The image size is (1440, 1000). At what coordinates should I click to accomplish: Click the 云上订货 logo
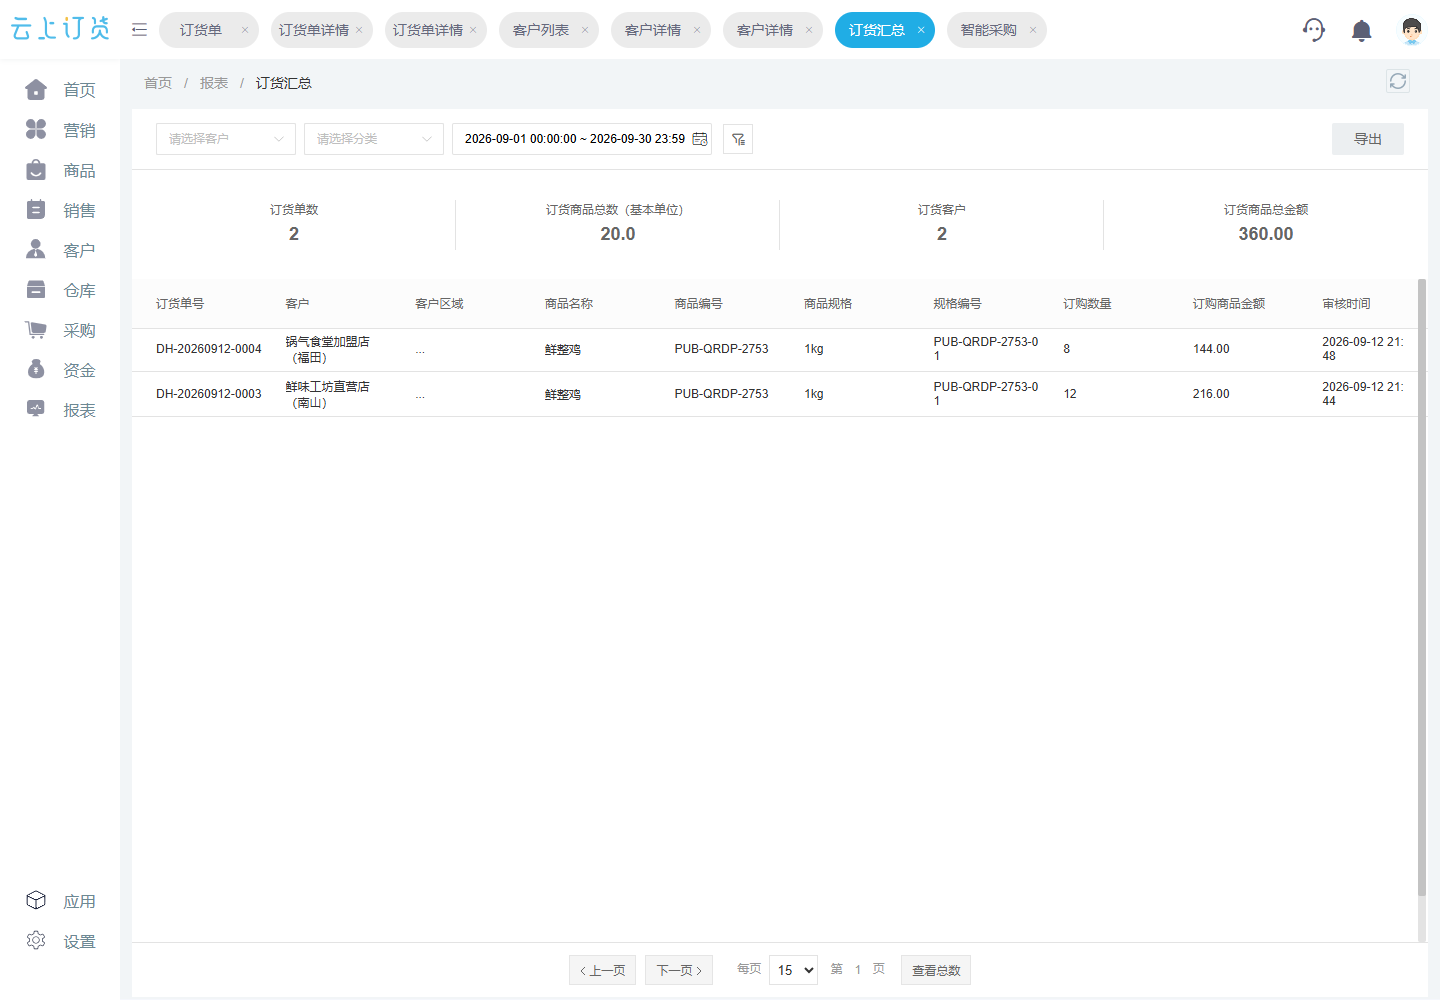[60, 29]
